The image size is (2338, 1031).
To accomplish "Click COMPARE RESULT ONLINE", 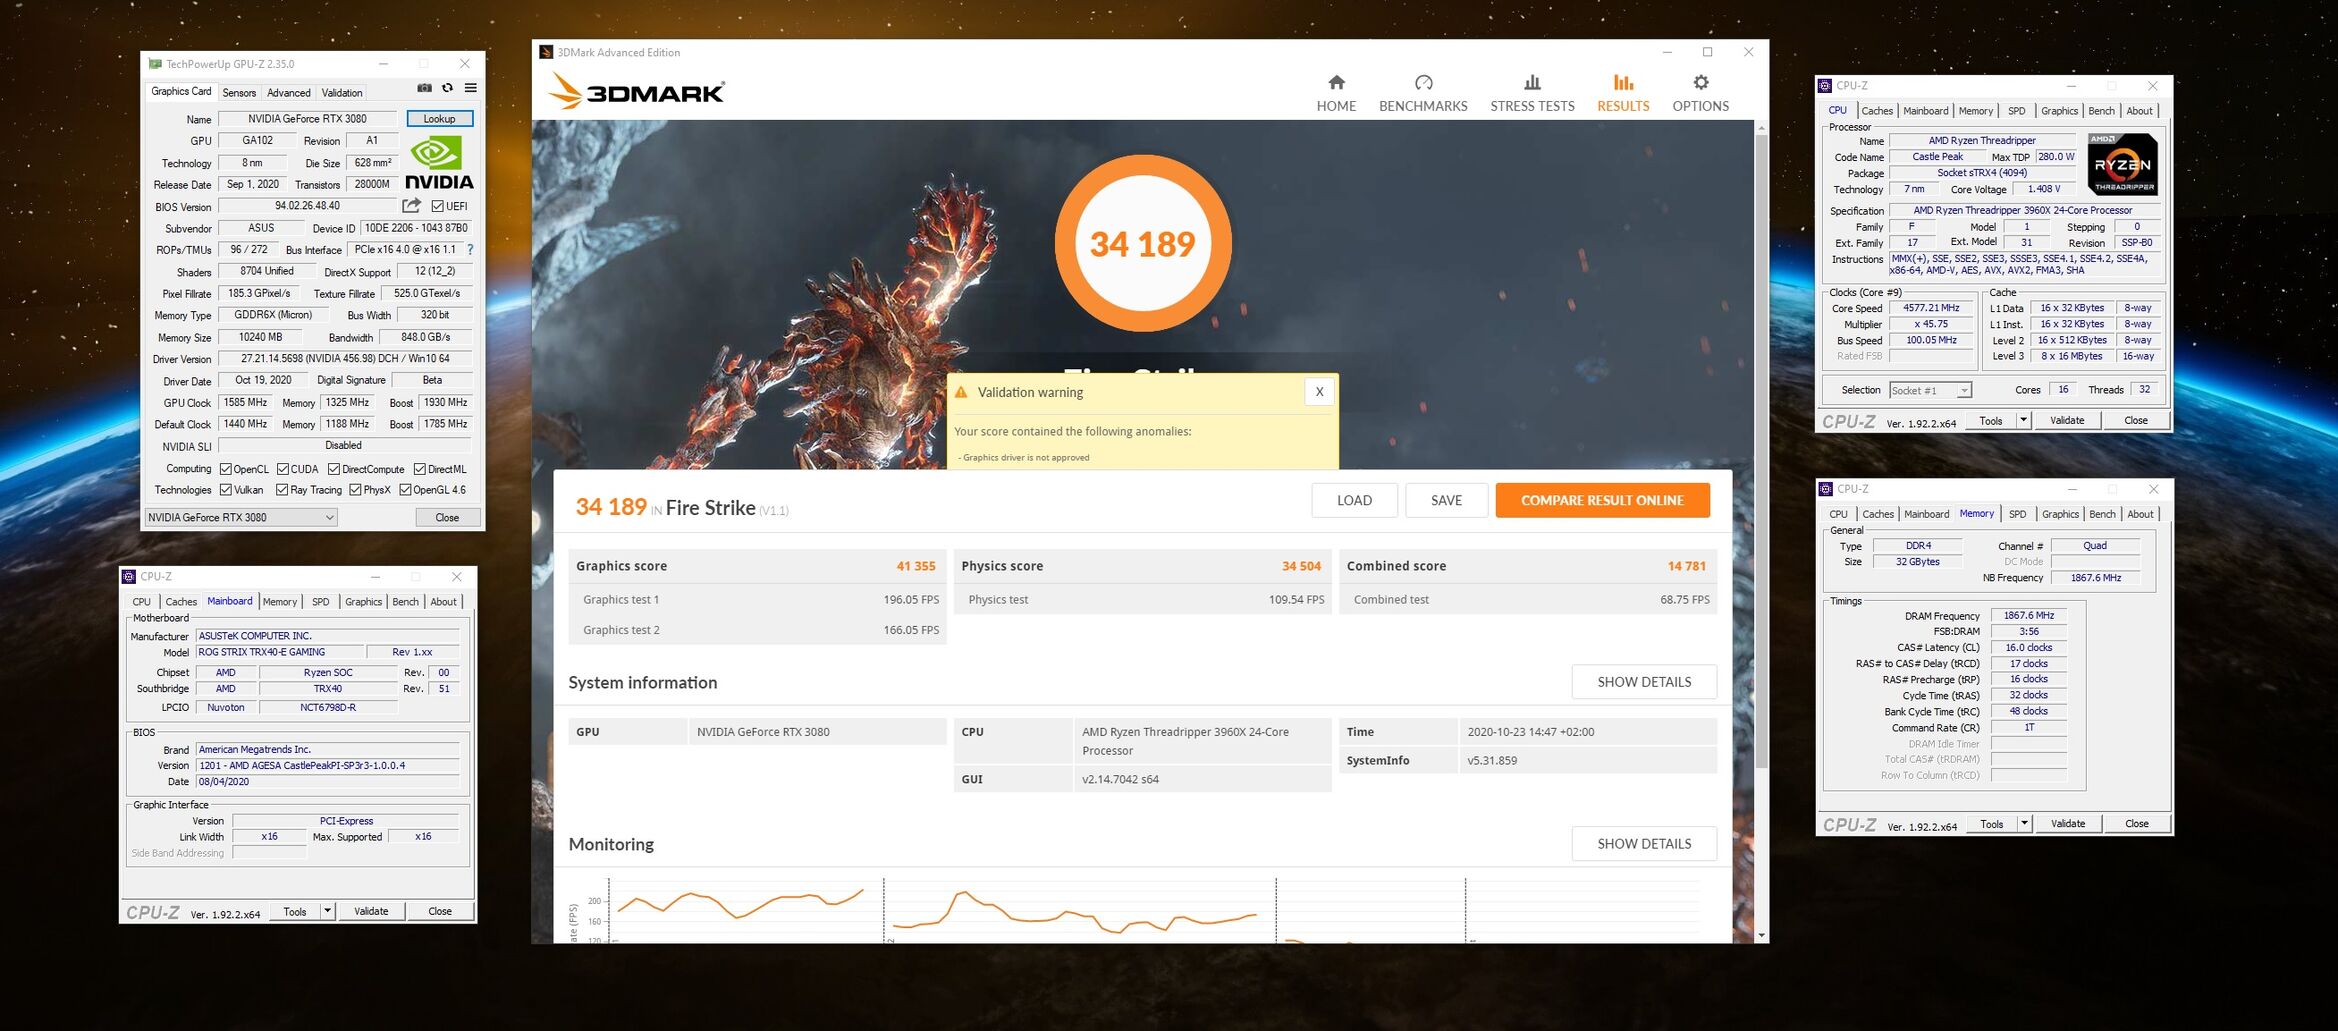I will pyautogui.click(x=1602, y=500).
